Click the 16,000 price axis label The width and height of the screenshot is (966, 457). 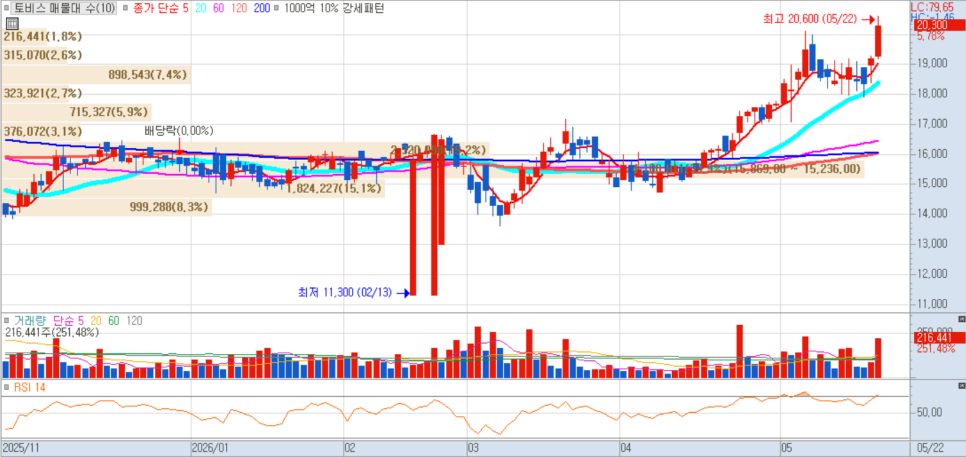tap(932, 153)
